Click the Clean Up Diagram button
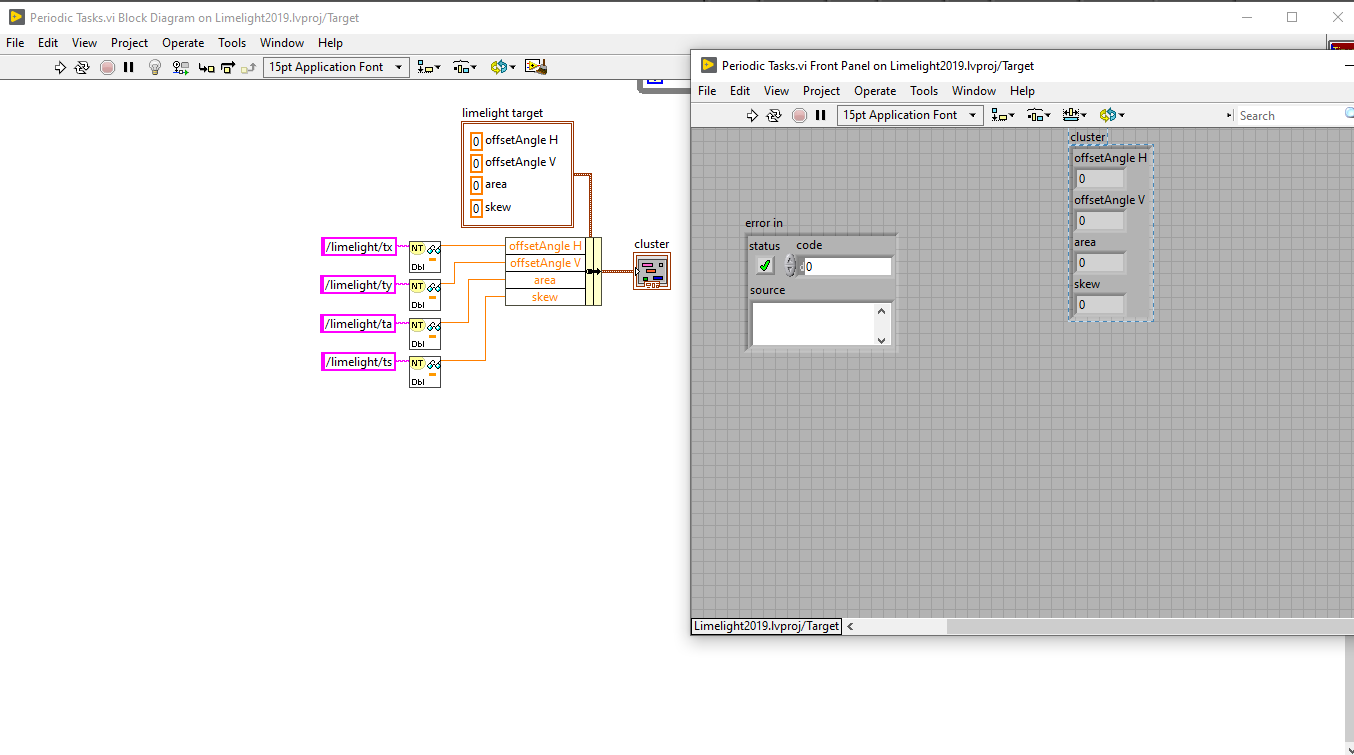Image resolution: width=1354 pixels, height=755 pixels. (536, 67)
